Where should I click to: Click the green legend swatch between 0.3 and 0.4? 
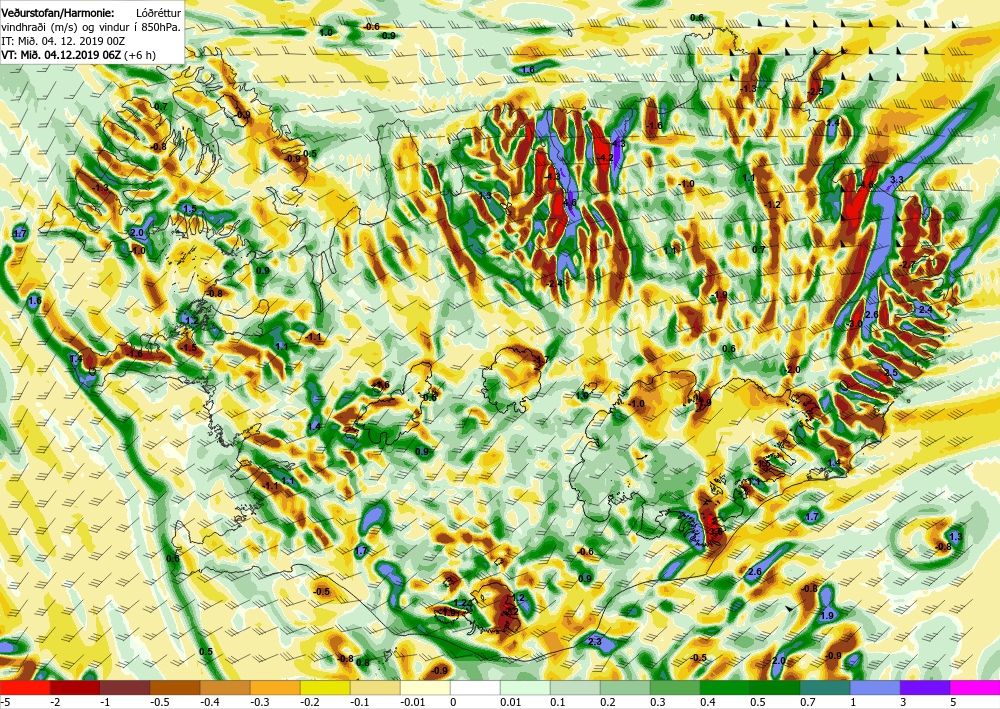[x=675, y=687]
